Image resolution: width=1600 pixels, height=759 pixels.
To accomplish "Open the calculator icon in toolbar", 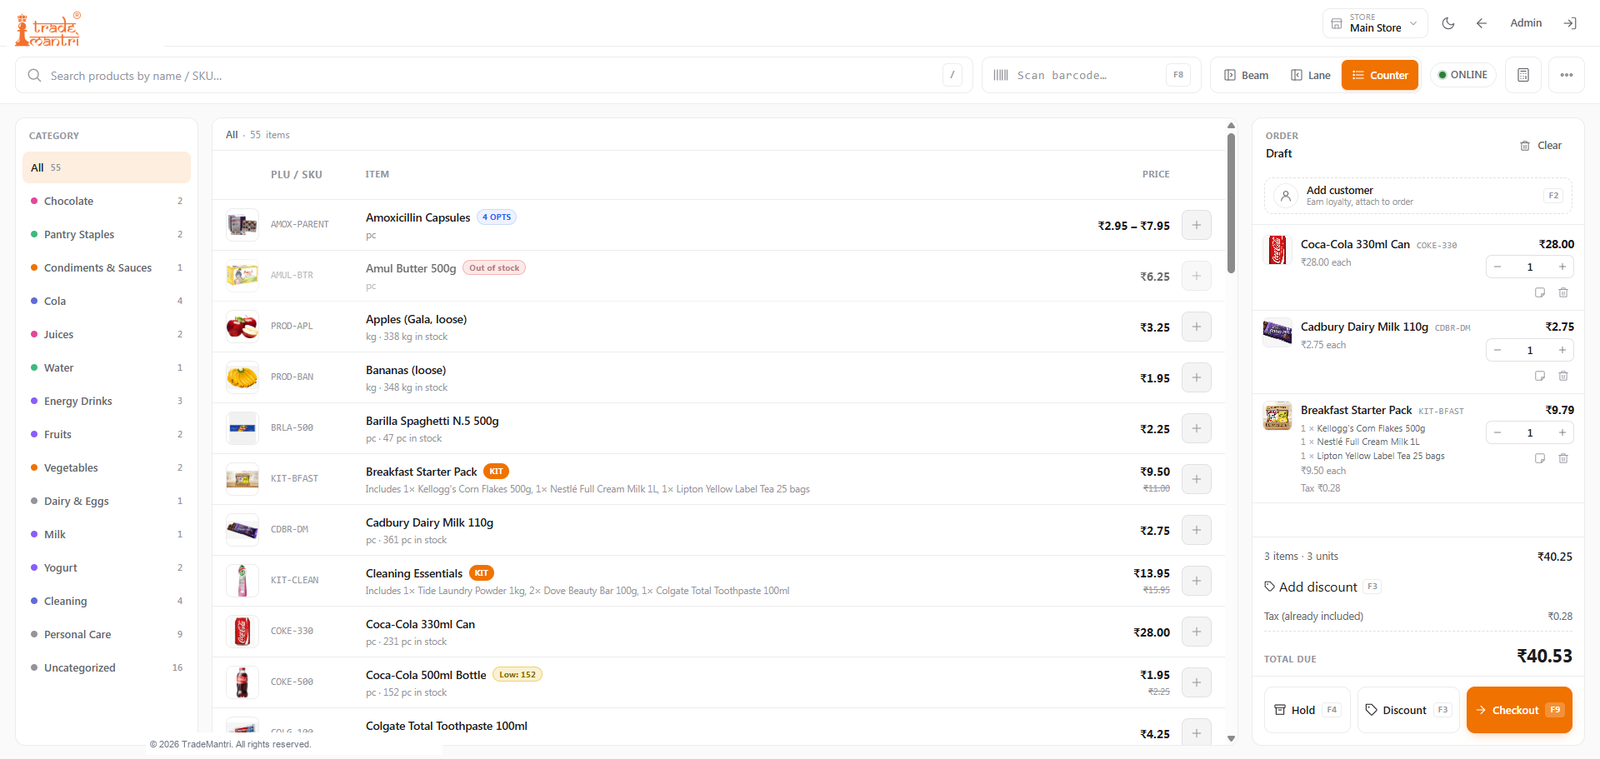I will pos(1523,75).
